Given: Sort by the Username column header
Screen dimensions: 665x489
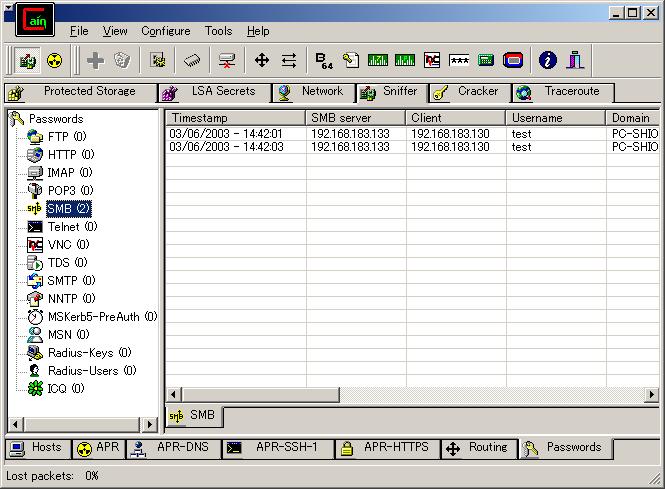Looking at the screenshot, I should coord(556,118).
